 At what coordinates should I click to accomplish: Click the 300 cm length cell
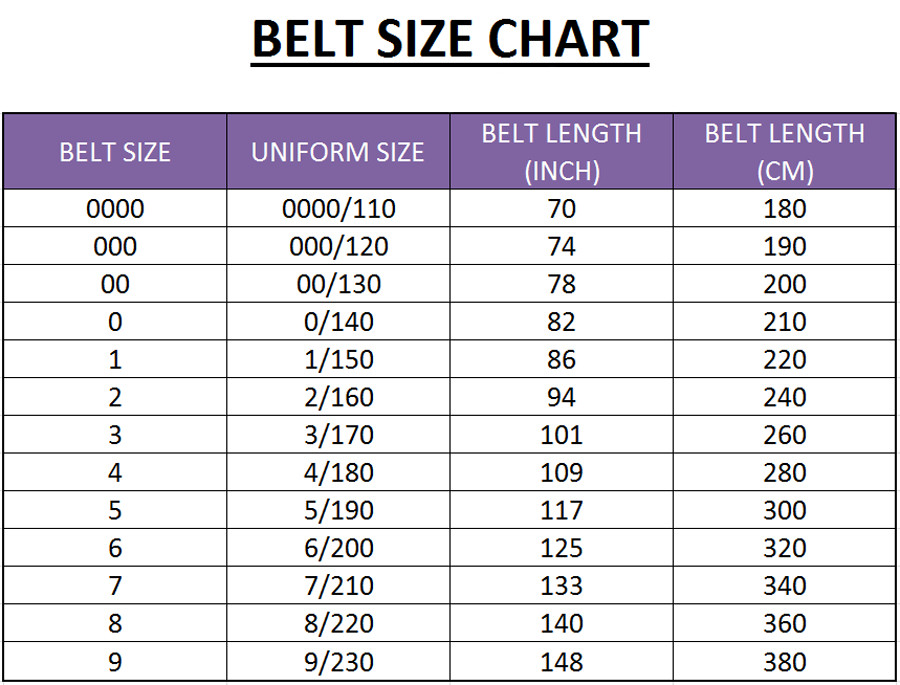(784, 510)
